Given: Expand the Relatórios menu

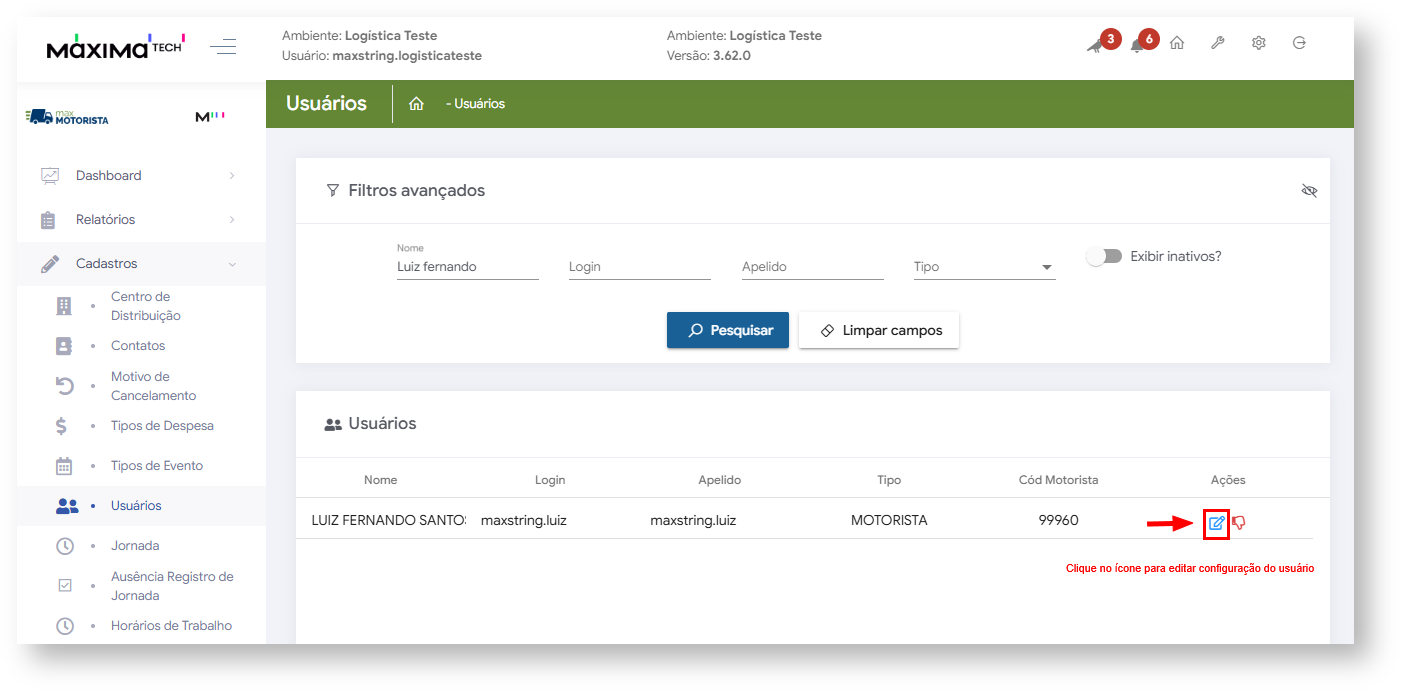Looking at the screenshot, I should 140,220.
